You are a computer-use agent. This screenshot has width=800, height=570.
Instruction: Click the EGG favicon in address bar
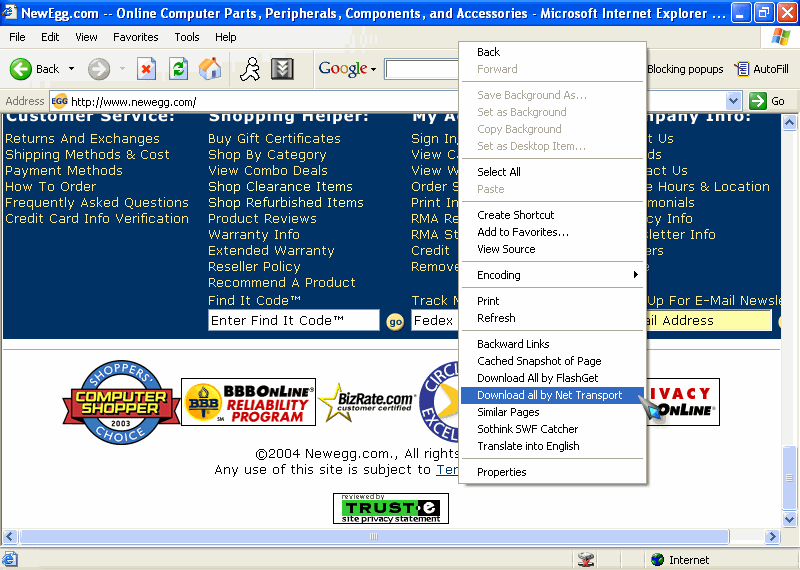pyautogui.click(x=60, y=101)
